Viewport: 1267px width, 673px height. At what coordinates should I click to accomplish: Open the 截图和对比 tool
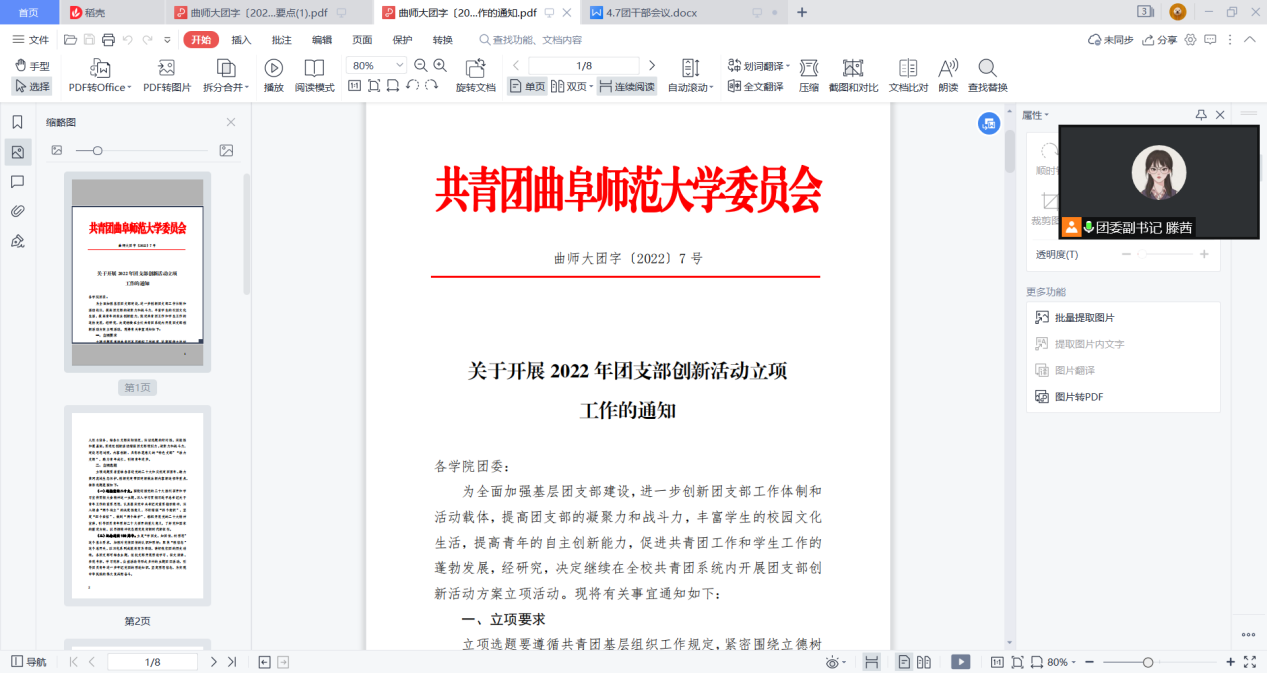(x=853, y=68)
